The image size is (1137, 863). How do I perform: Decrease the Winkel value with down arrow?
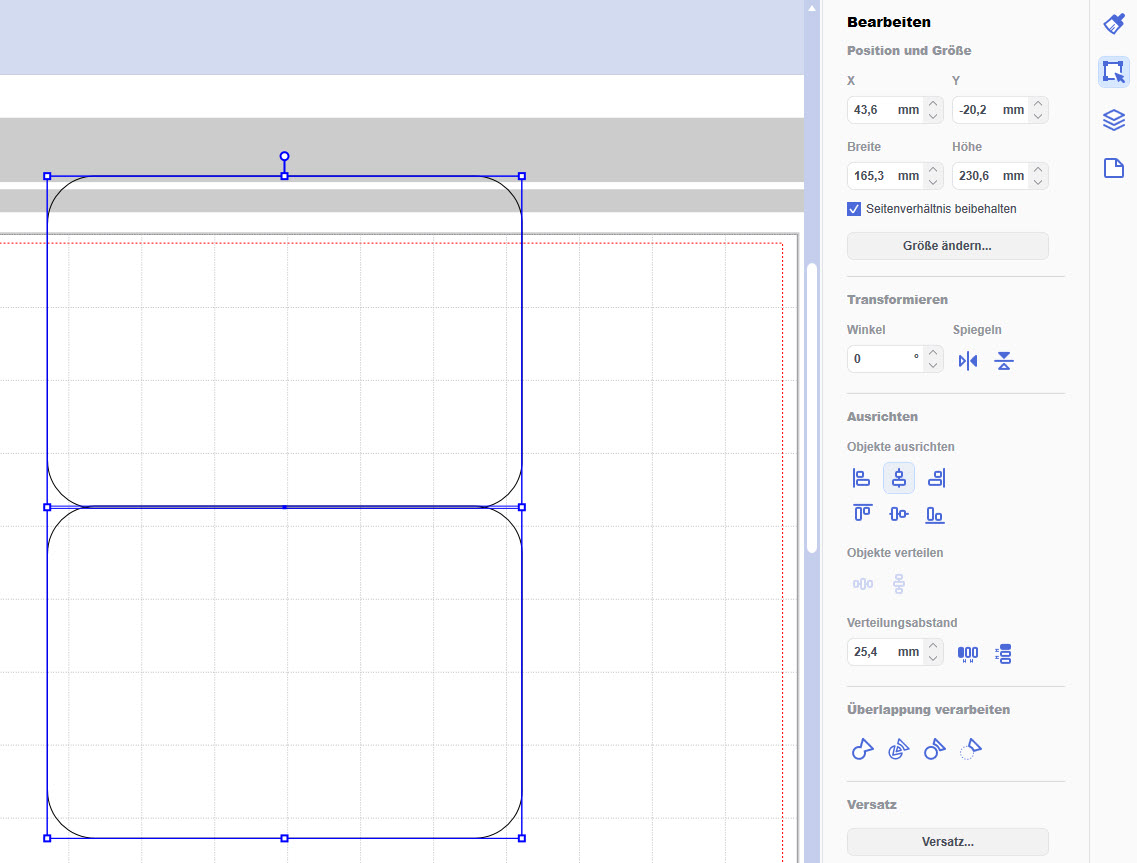click(x=933, y=365)
